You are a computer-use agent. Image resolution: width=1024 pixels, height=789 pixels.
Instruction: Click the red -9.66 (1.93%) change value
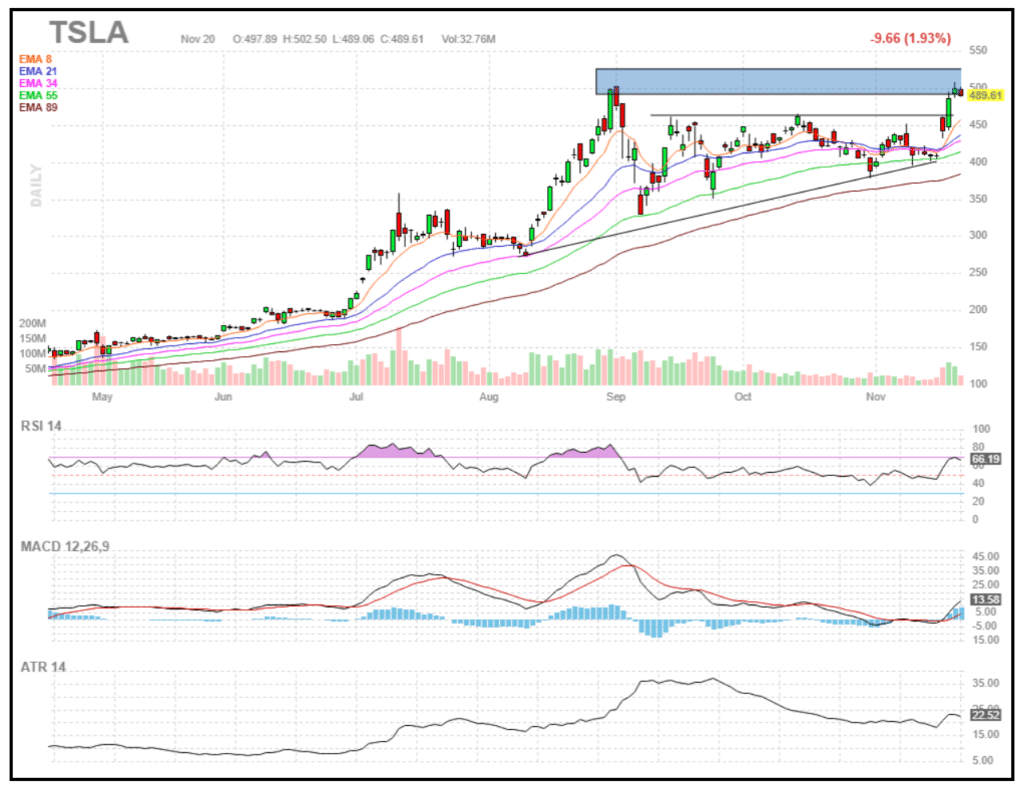910,38
